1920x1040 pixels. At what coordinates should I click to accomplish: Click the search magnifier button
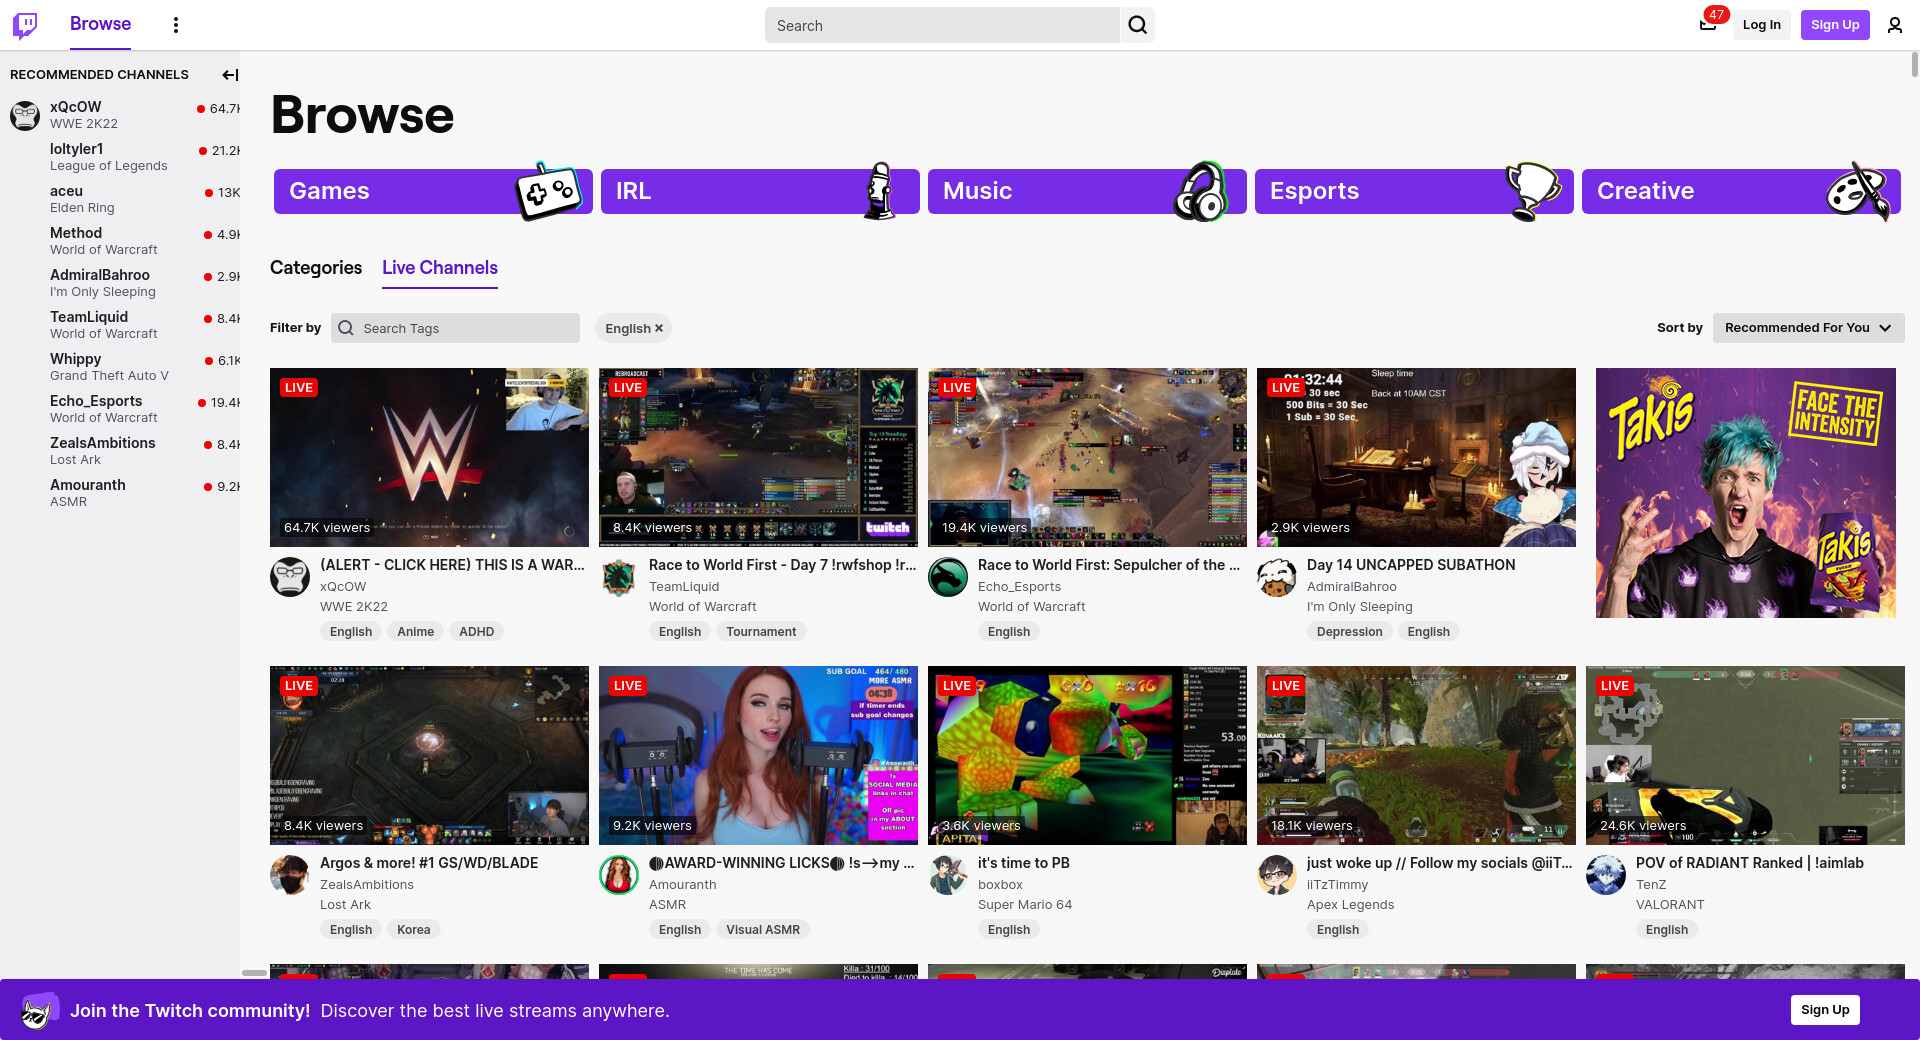1137,25
